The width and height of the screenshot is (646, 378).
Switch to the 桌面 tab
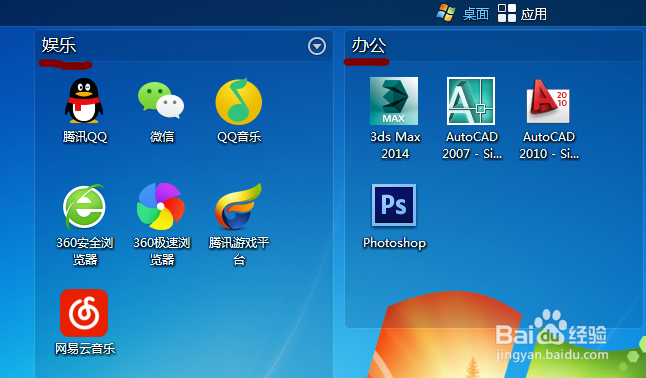476,14
